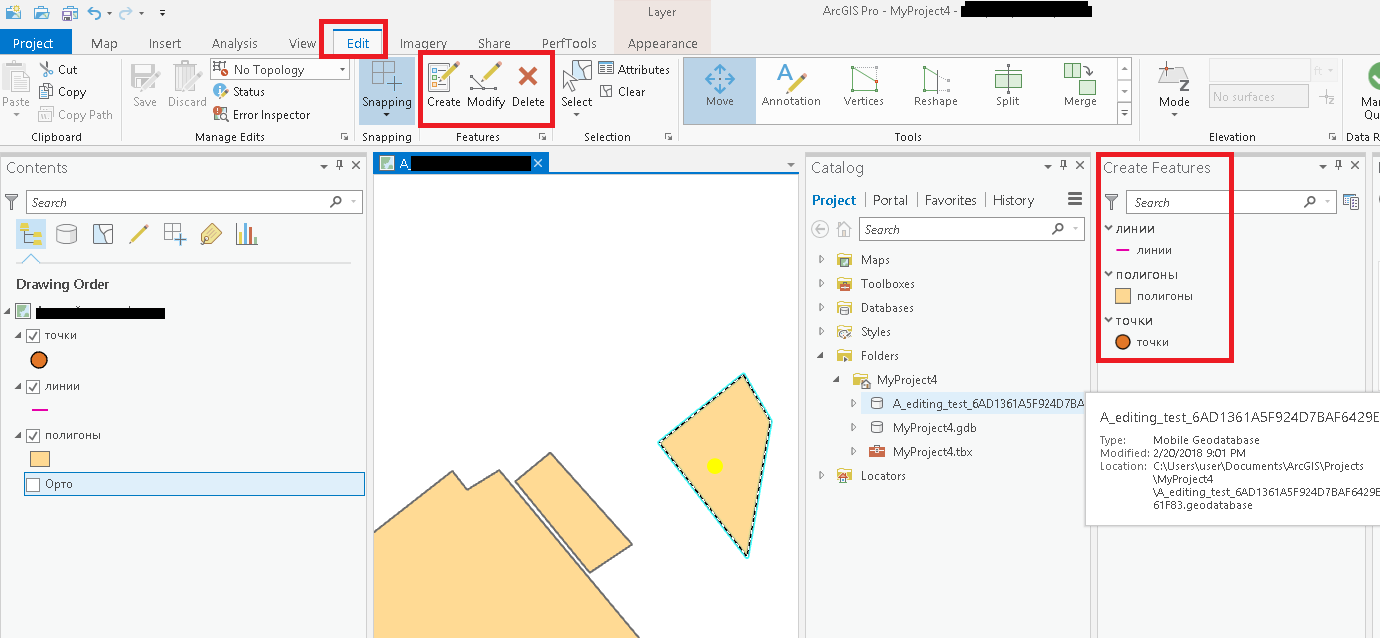Choose the Annotation editing tool
1380x638 pixels.
[x=791, y=86]
